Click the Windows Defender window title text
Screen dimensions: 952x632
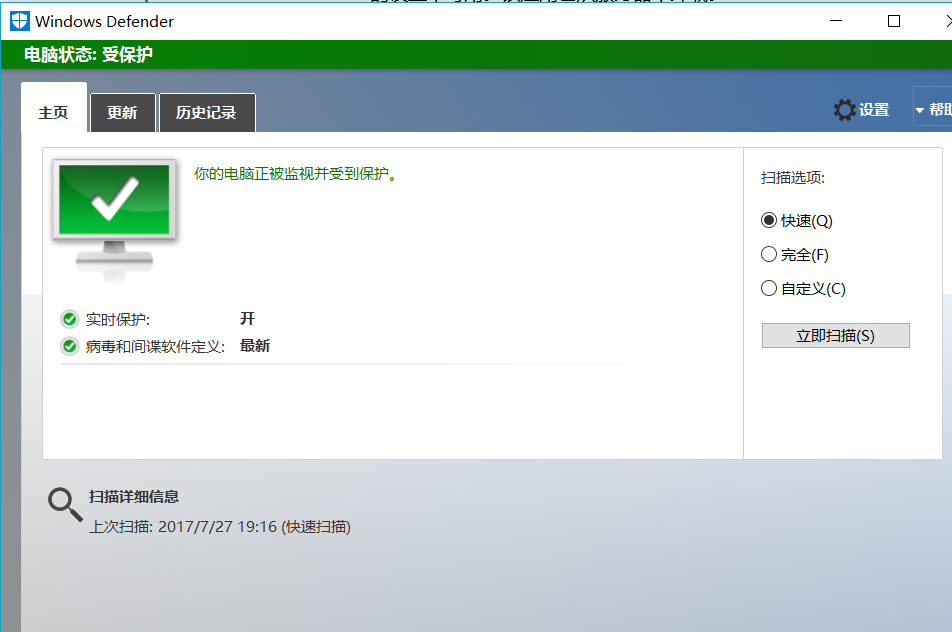point(104,21)
